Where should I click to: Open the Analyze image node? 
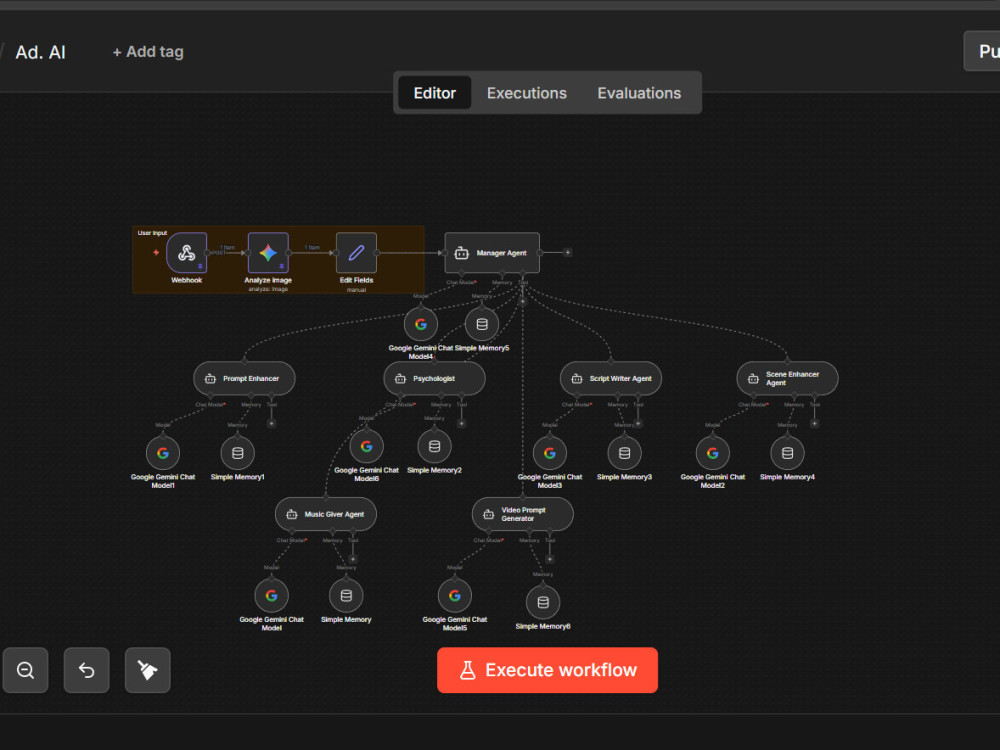click(268, 253)
